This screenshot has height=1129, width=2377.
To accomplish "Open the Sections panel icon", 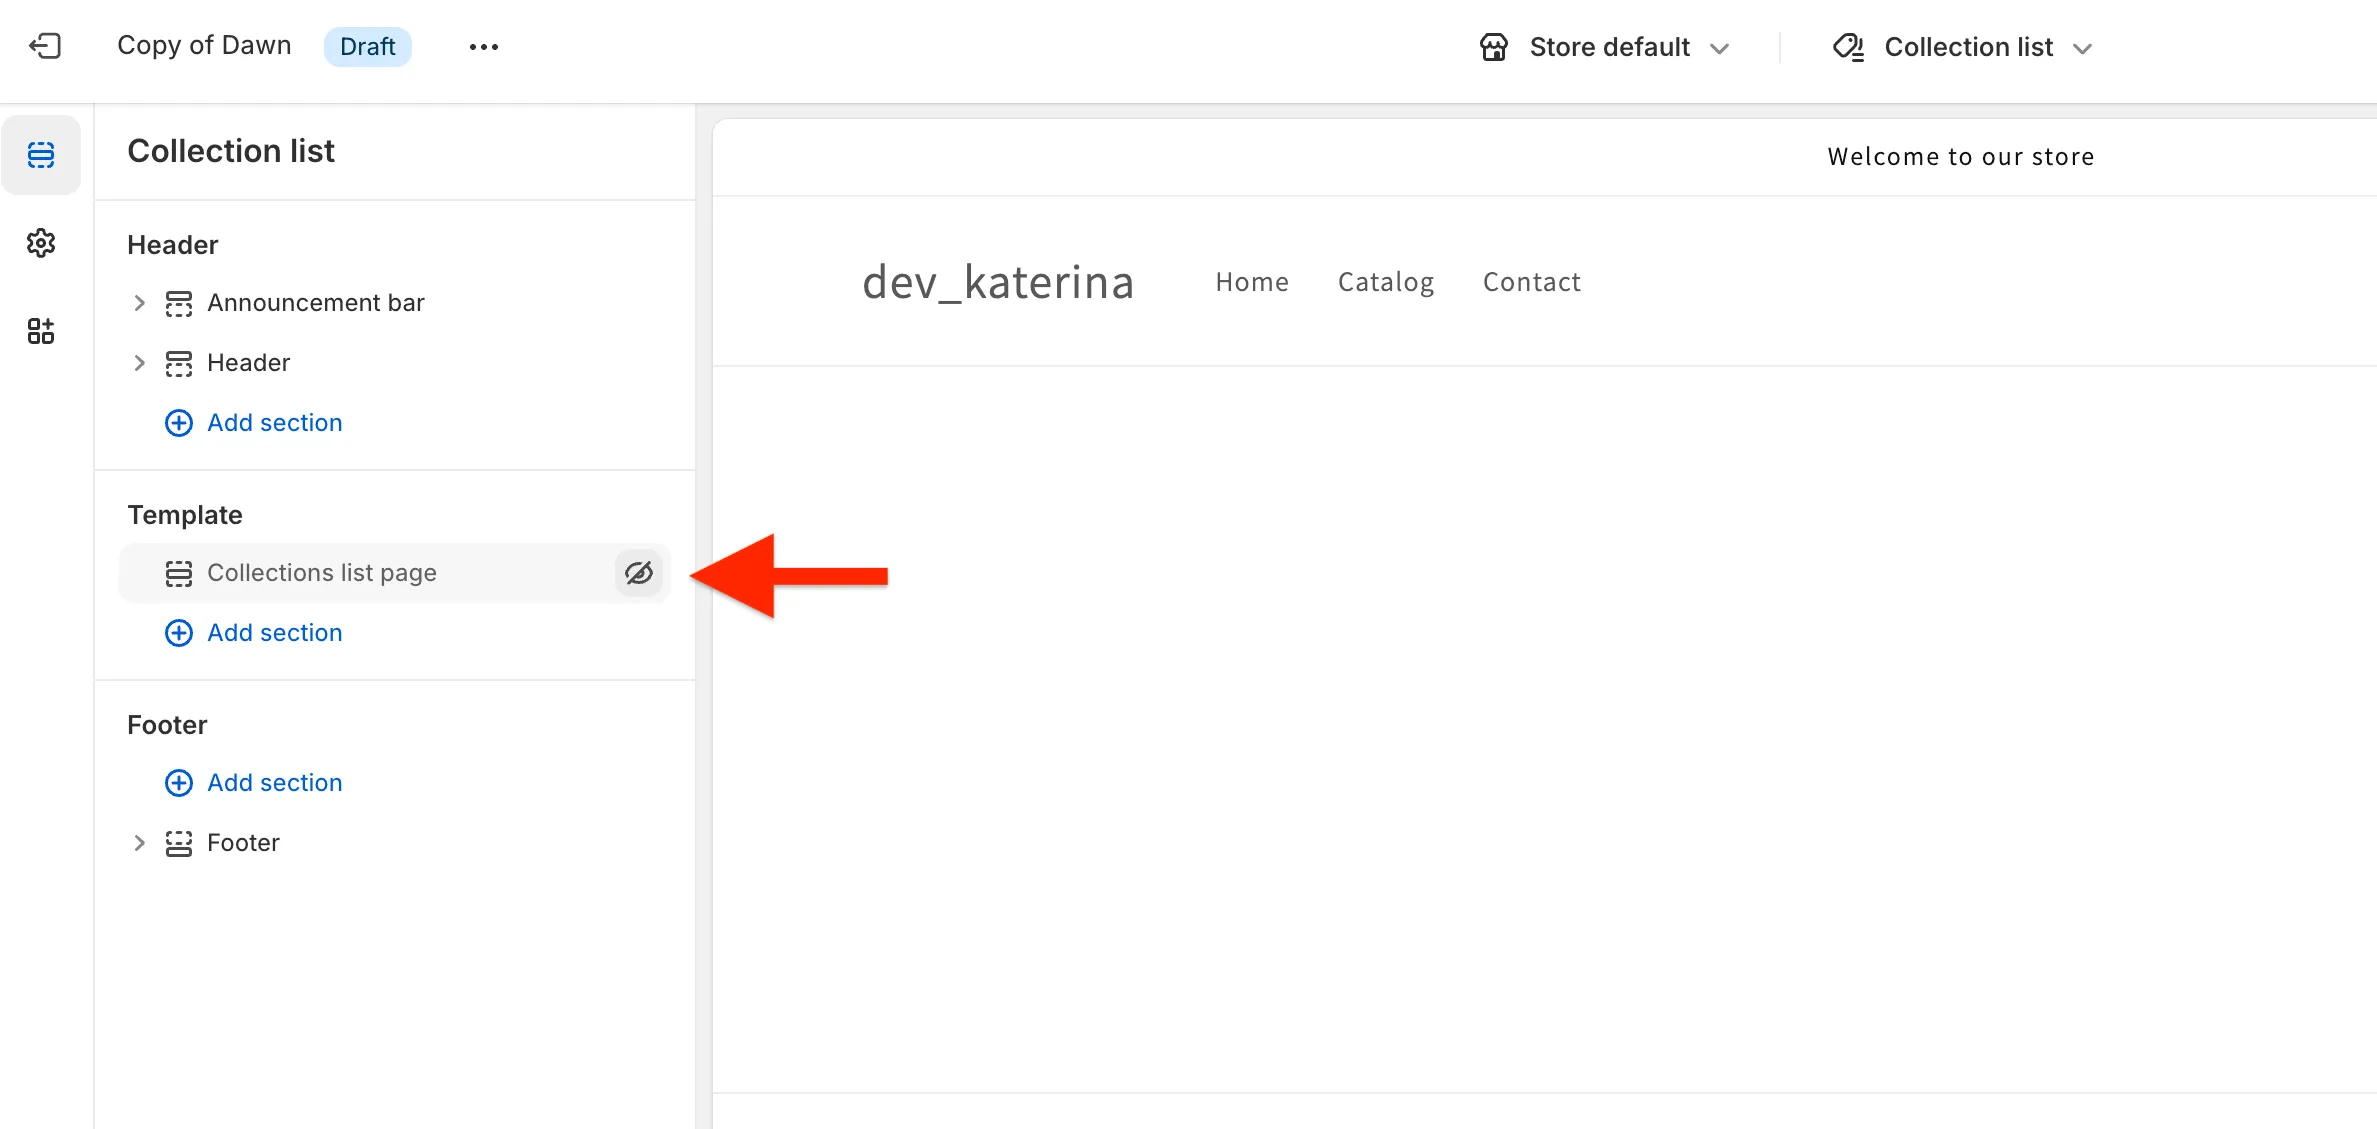I will 41,155.
